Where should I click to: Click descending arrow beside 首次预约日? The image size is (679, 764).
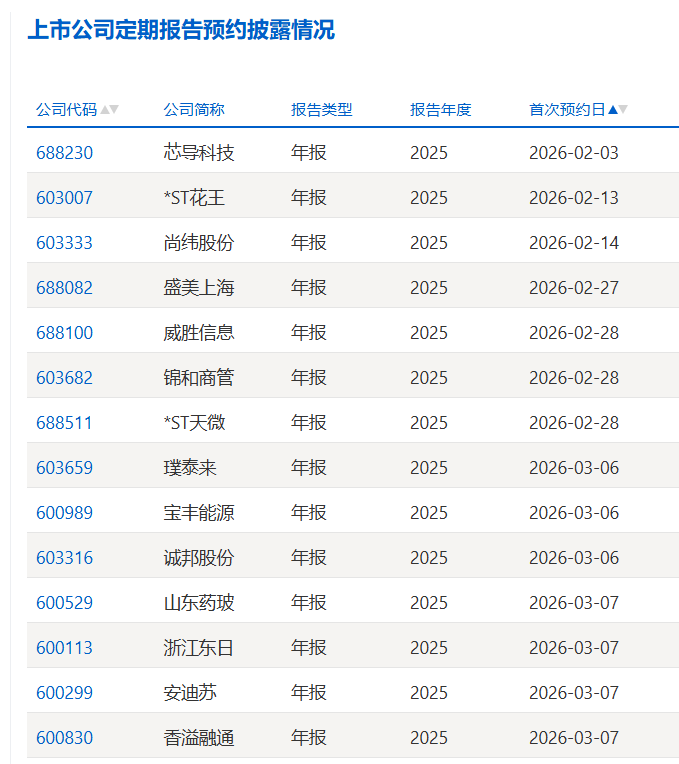pyautogui.click(x=623, y=110)
